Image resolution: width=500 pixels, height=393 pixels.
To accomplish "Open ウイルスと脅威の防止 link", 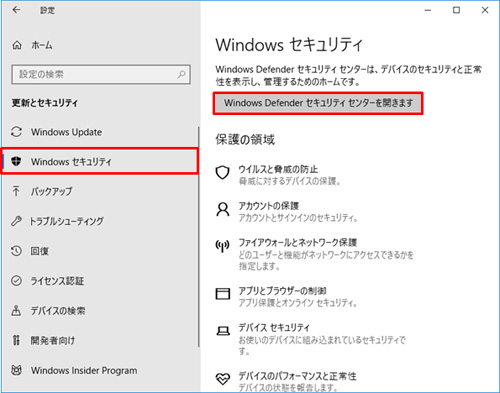I will [278, 169].
